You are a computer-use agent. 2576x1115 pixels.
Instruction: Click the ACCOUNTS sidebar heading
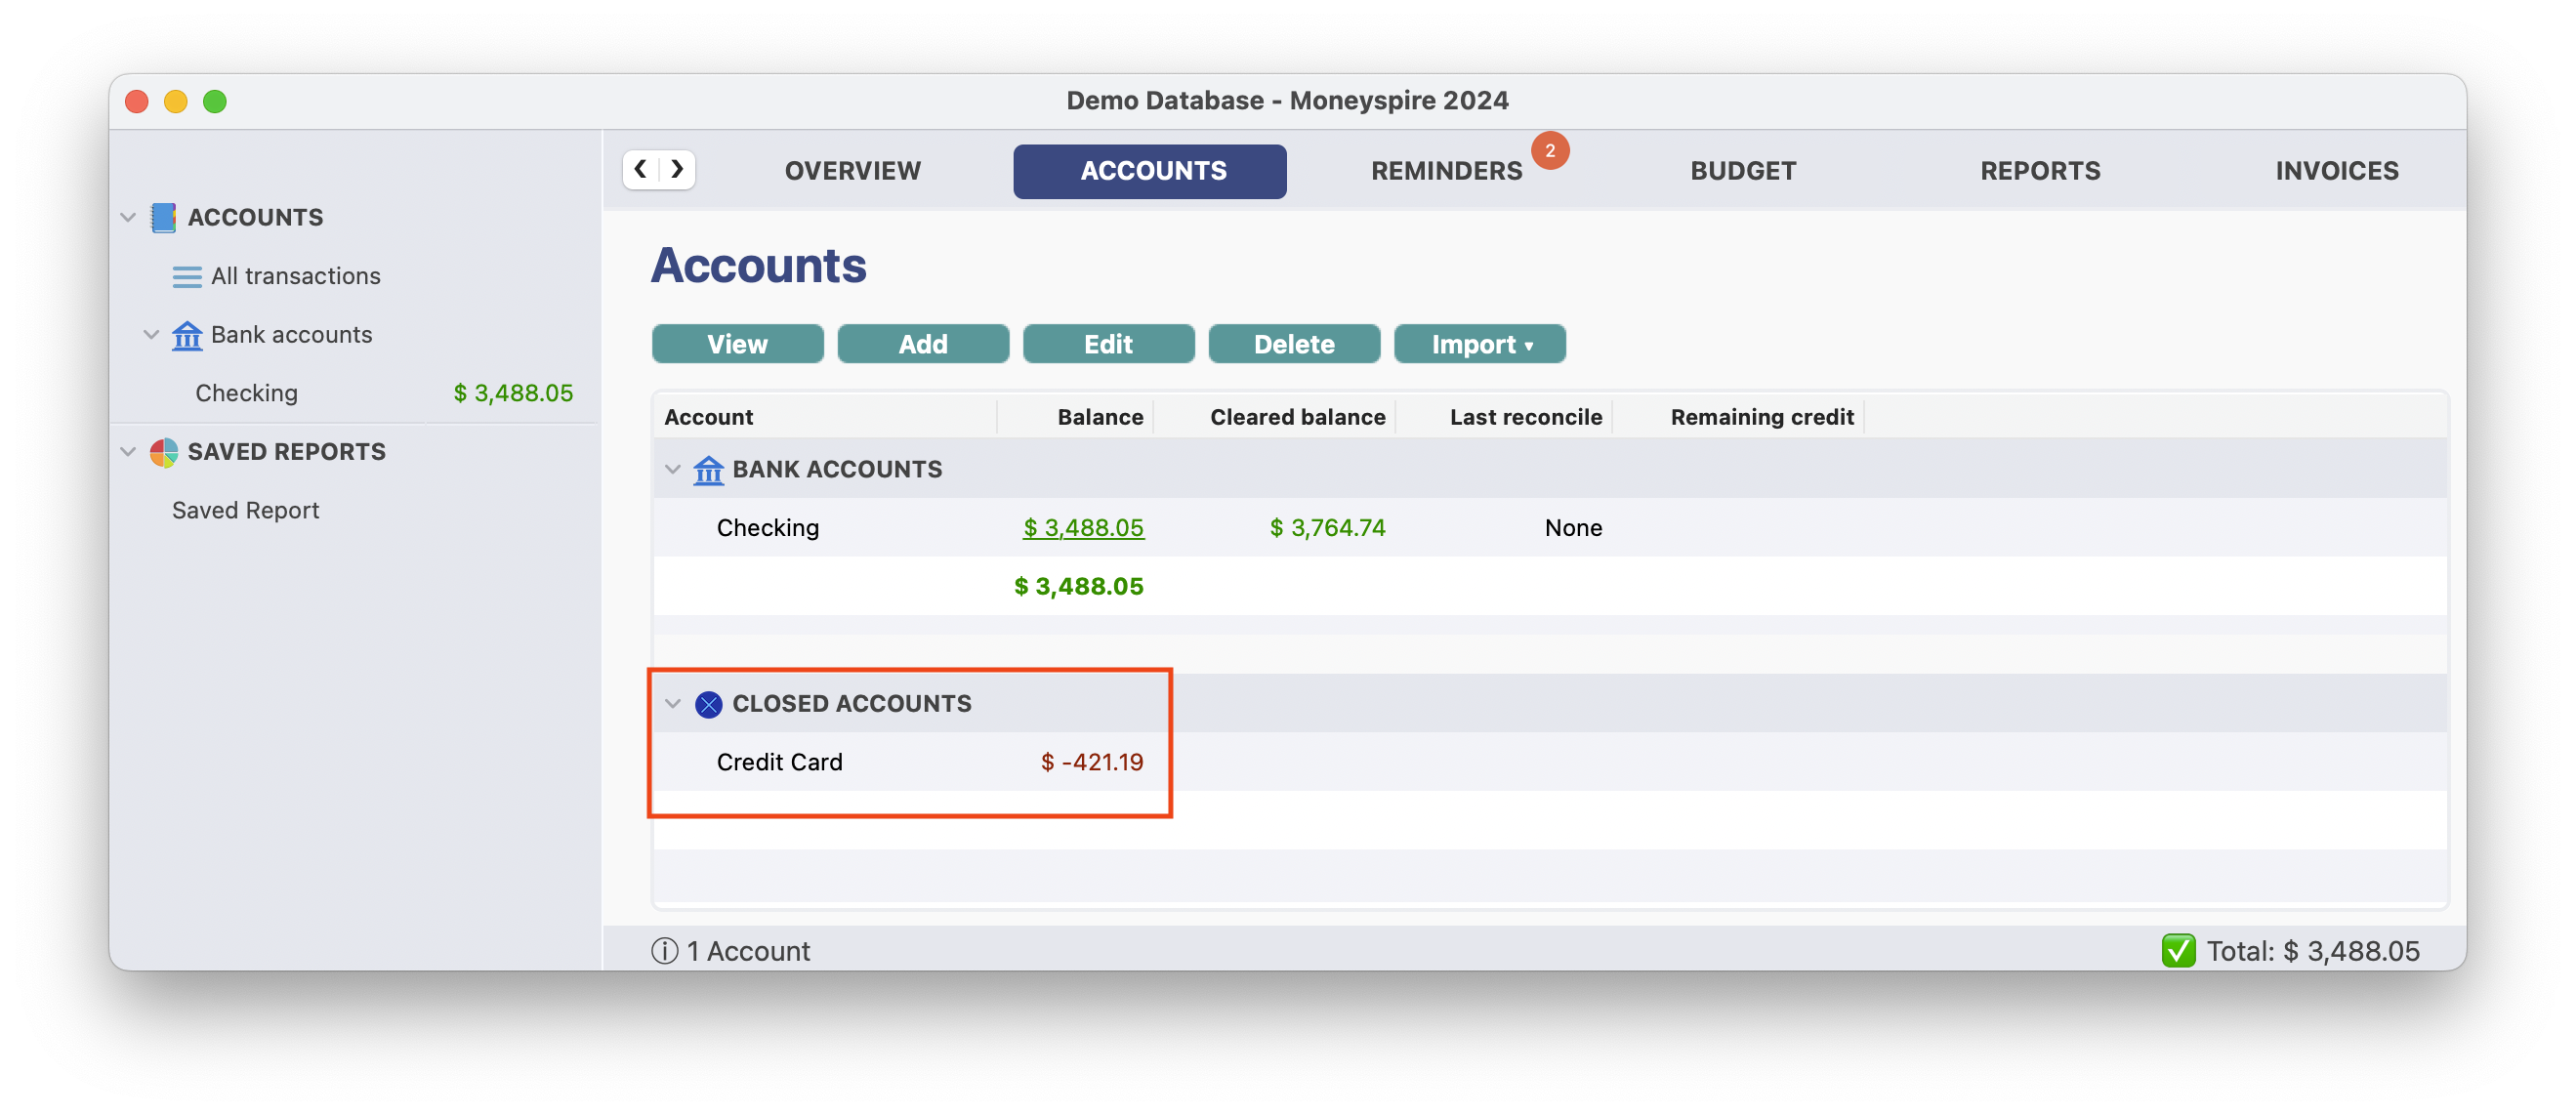pyautogui.click(x=255, y=217)
